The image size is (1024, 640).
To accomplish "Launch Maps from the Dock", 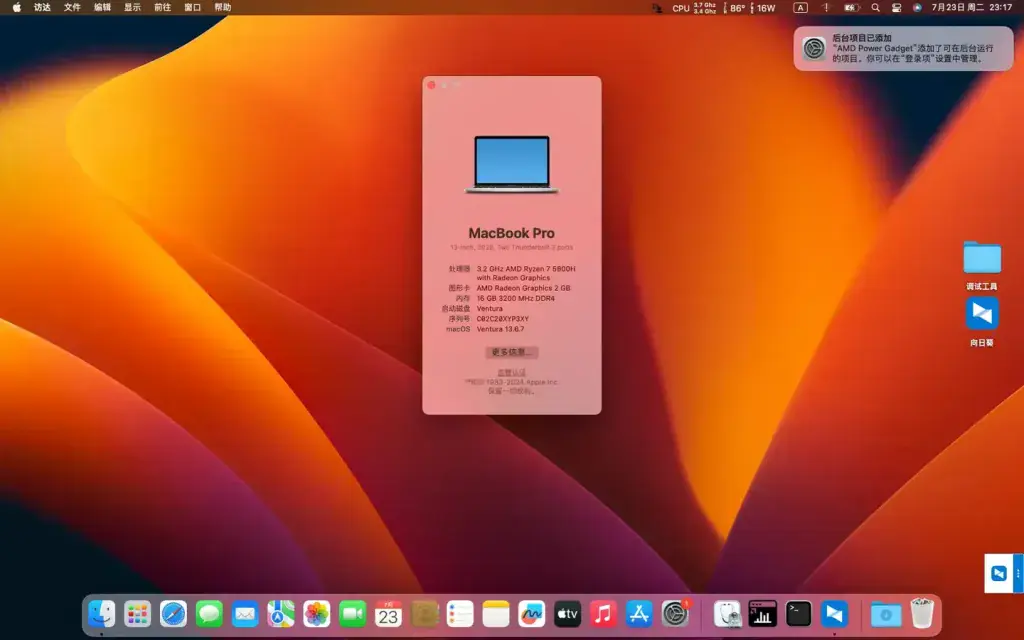I will tap(281, 614).
